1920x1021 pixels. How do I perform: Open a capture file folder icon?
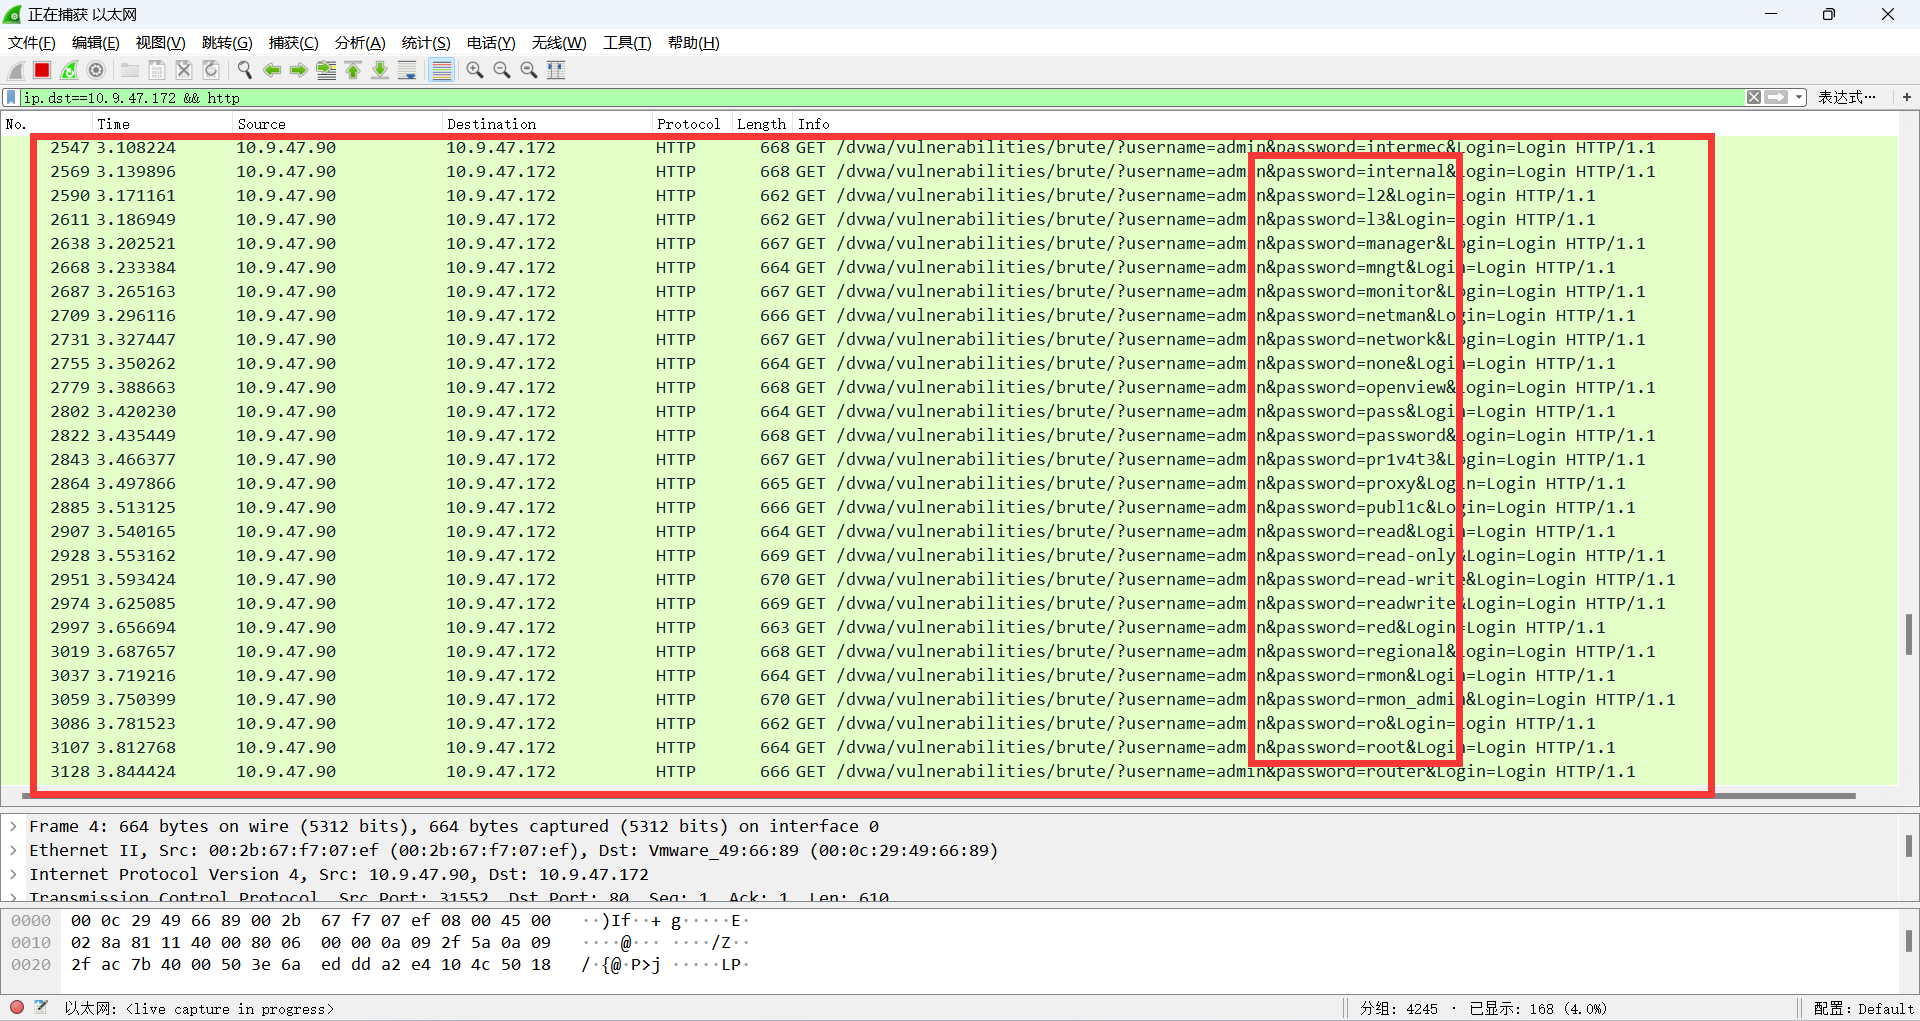[x=130, y=70]
